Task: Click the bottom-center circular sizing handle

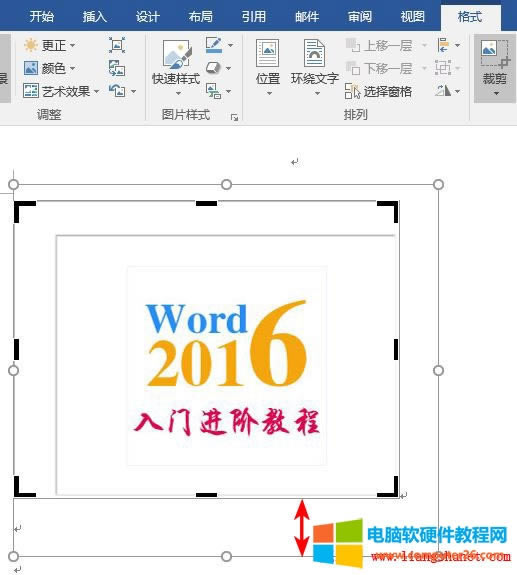Action: 227,556
